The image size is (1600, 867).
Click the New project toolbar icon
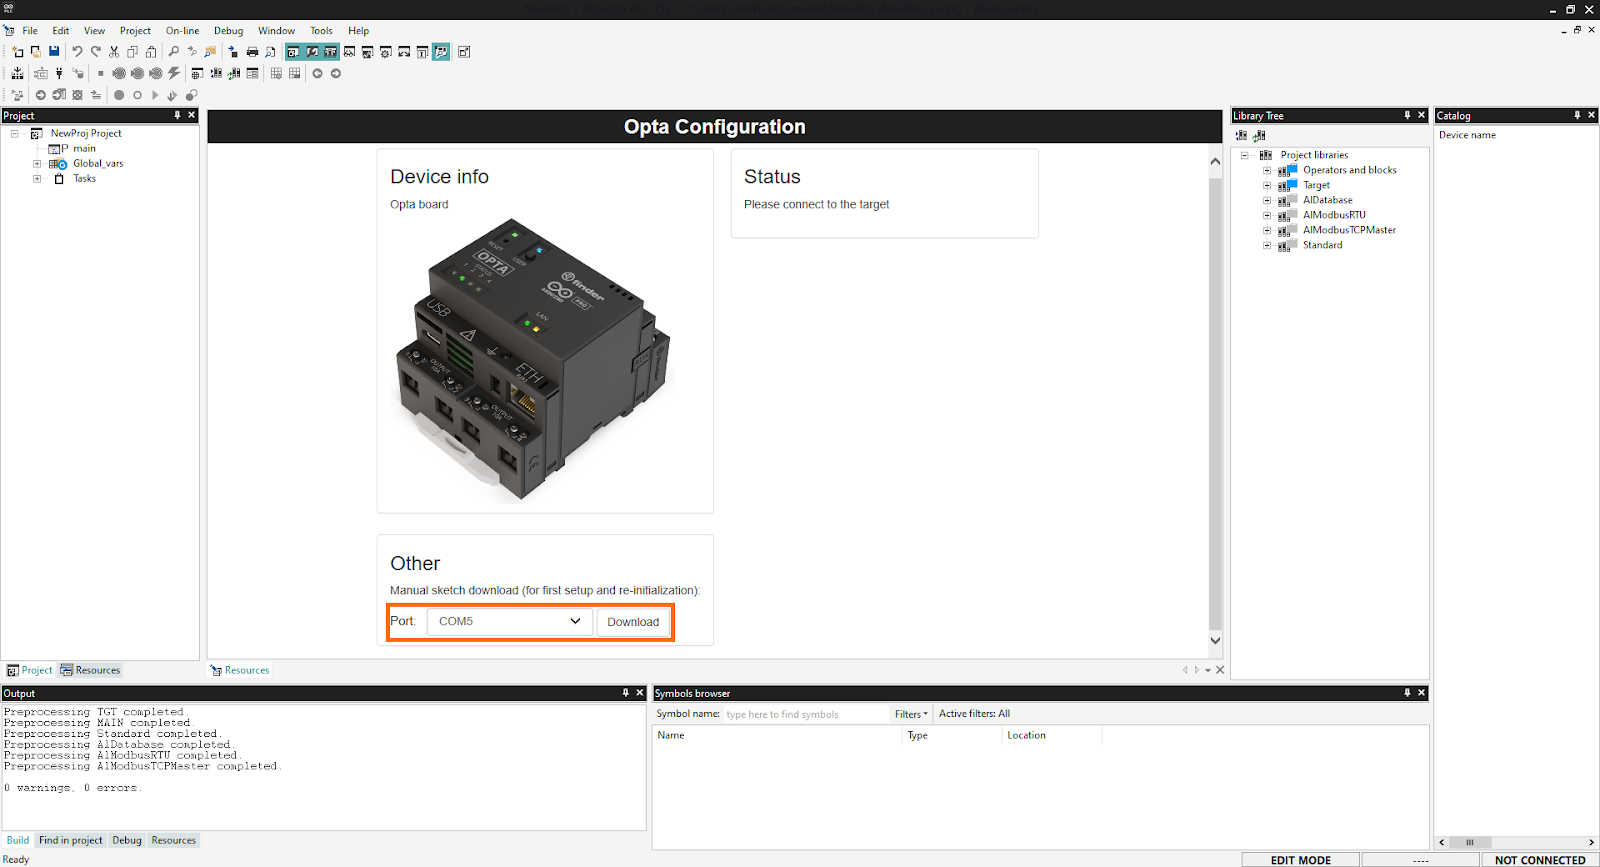(x=17, y=52)
